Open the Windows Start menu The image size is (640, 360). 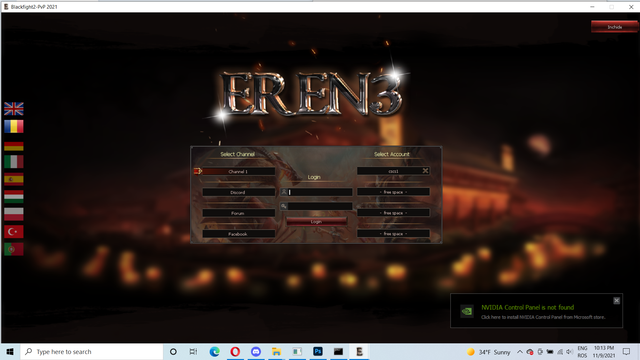click(x=10, y=351)
